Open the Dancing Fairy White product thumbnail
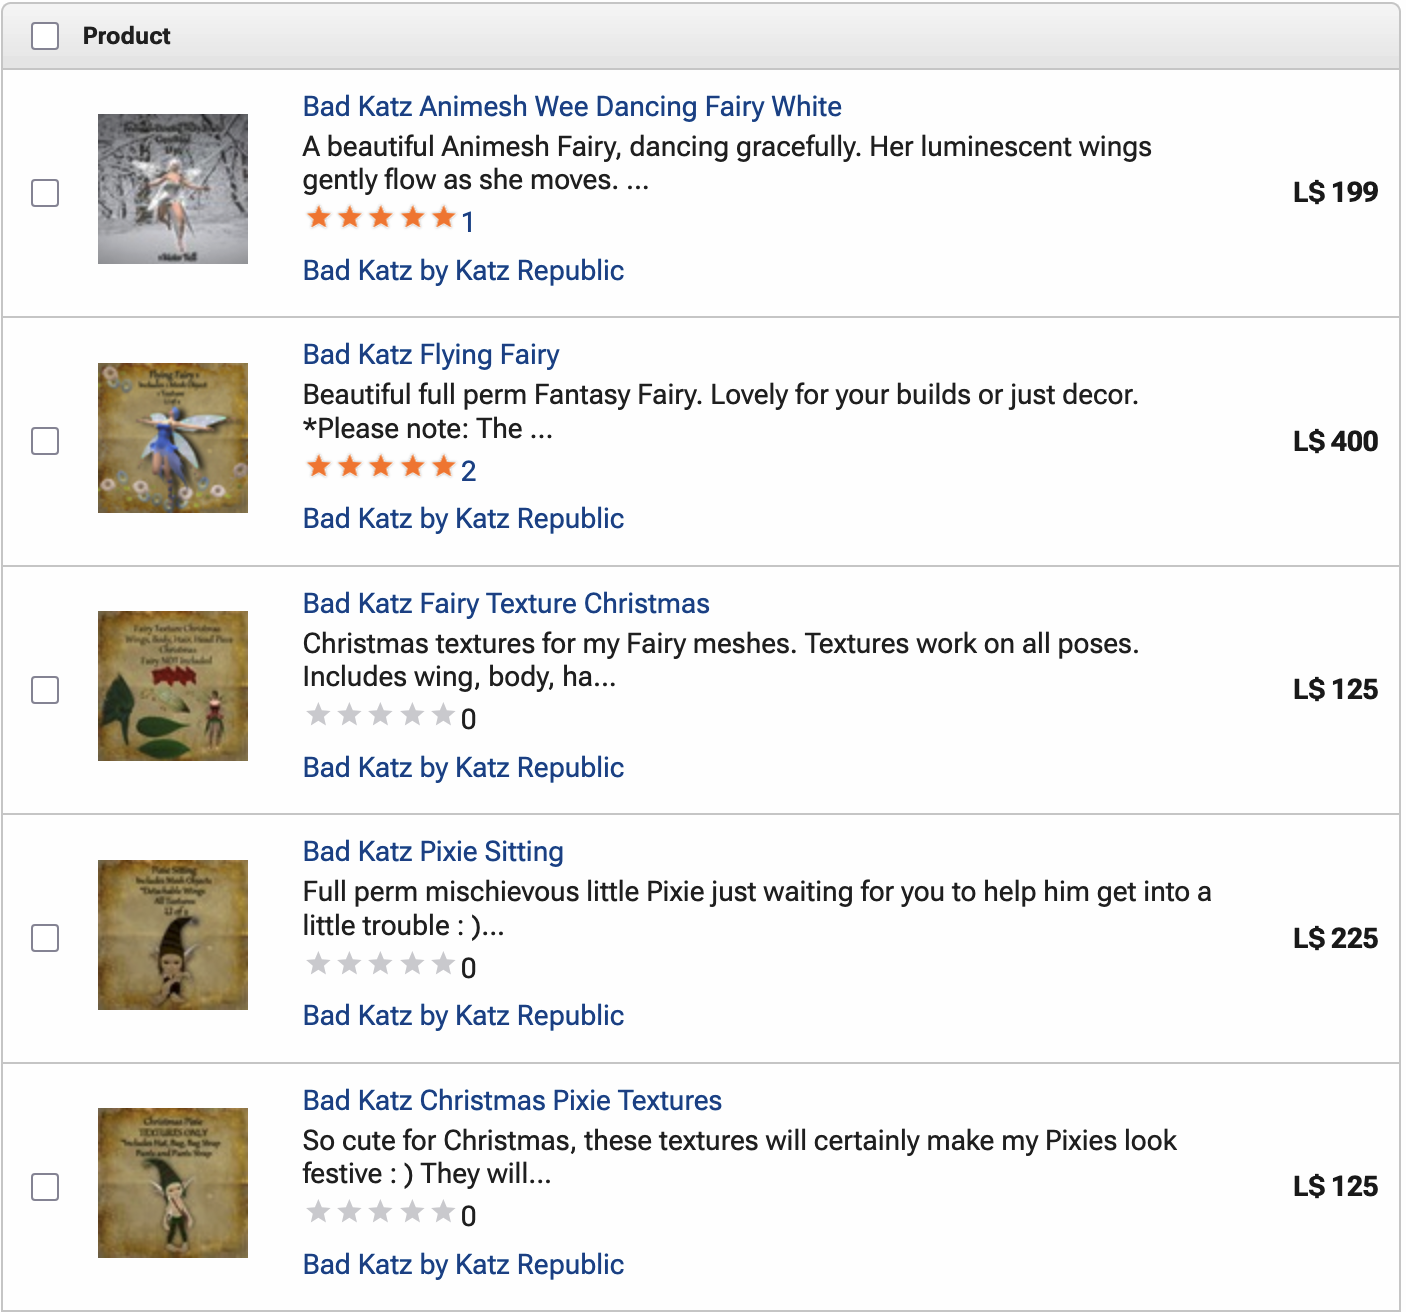 coord(173,189)
